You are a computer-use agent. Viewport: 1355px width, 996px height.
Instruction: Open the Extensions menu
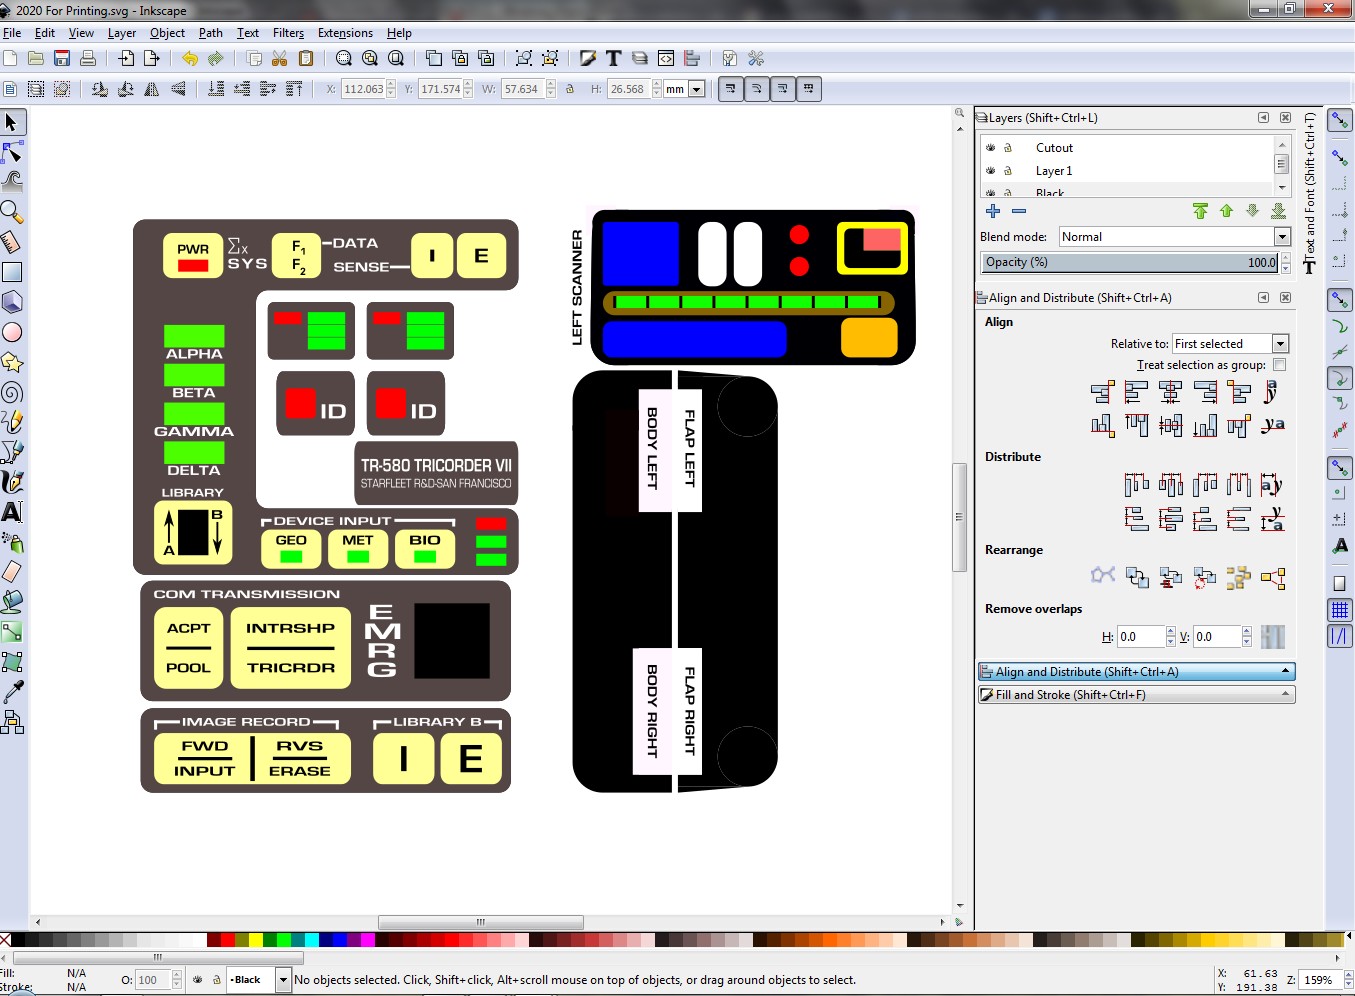coord(345,33)
